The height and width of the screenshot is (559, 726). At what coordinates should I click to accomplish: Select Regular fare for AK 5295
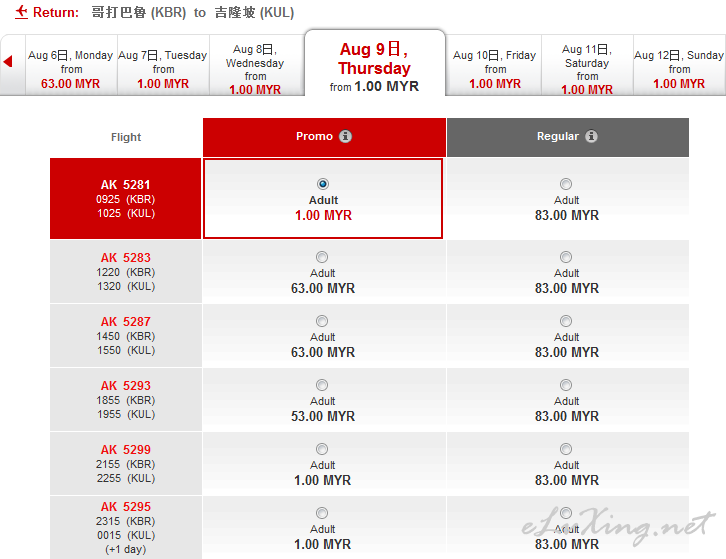(566, 513)
